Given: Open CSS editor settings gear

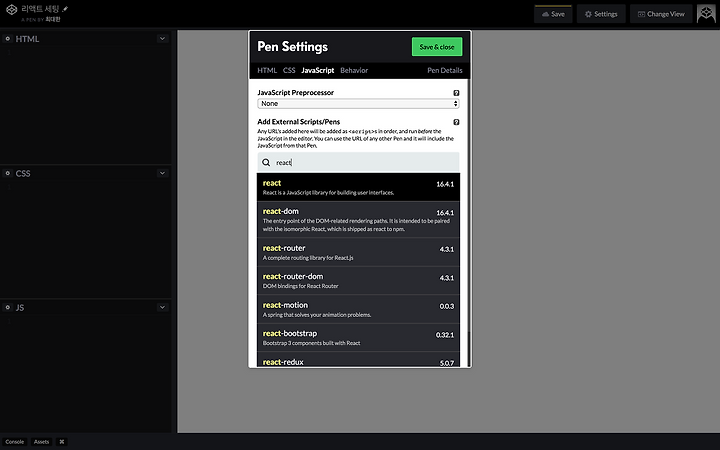Looking at the screenshot, I should pos(7,173).
